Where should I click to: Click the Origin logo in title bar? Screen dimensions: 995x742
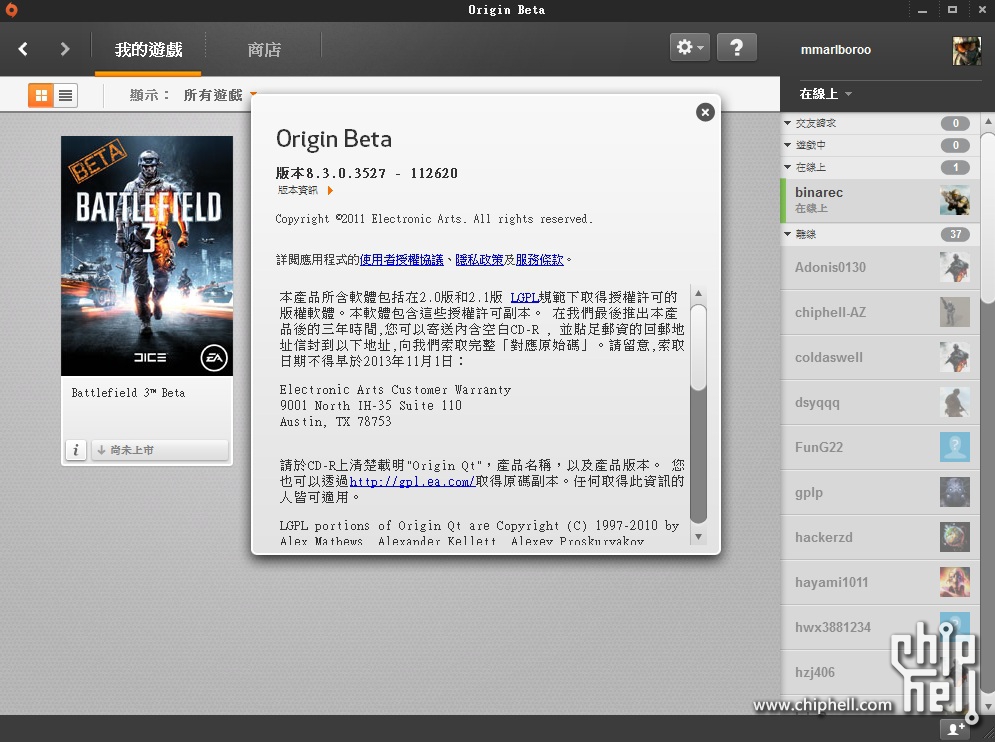[11, 10]
